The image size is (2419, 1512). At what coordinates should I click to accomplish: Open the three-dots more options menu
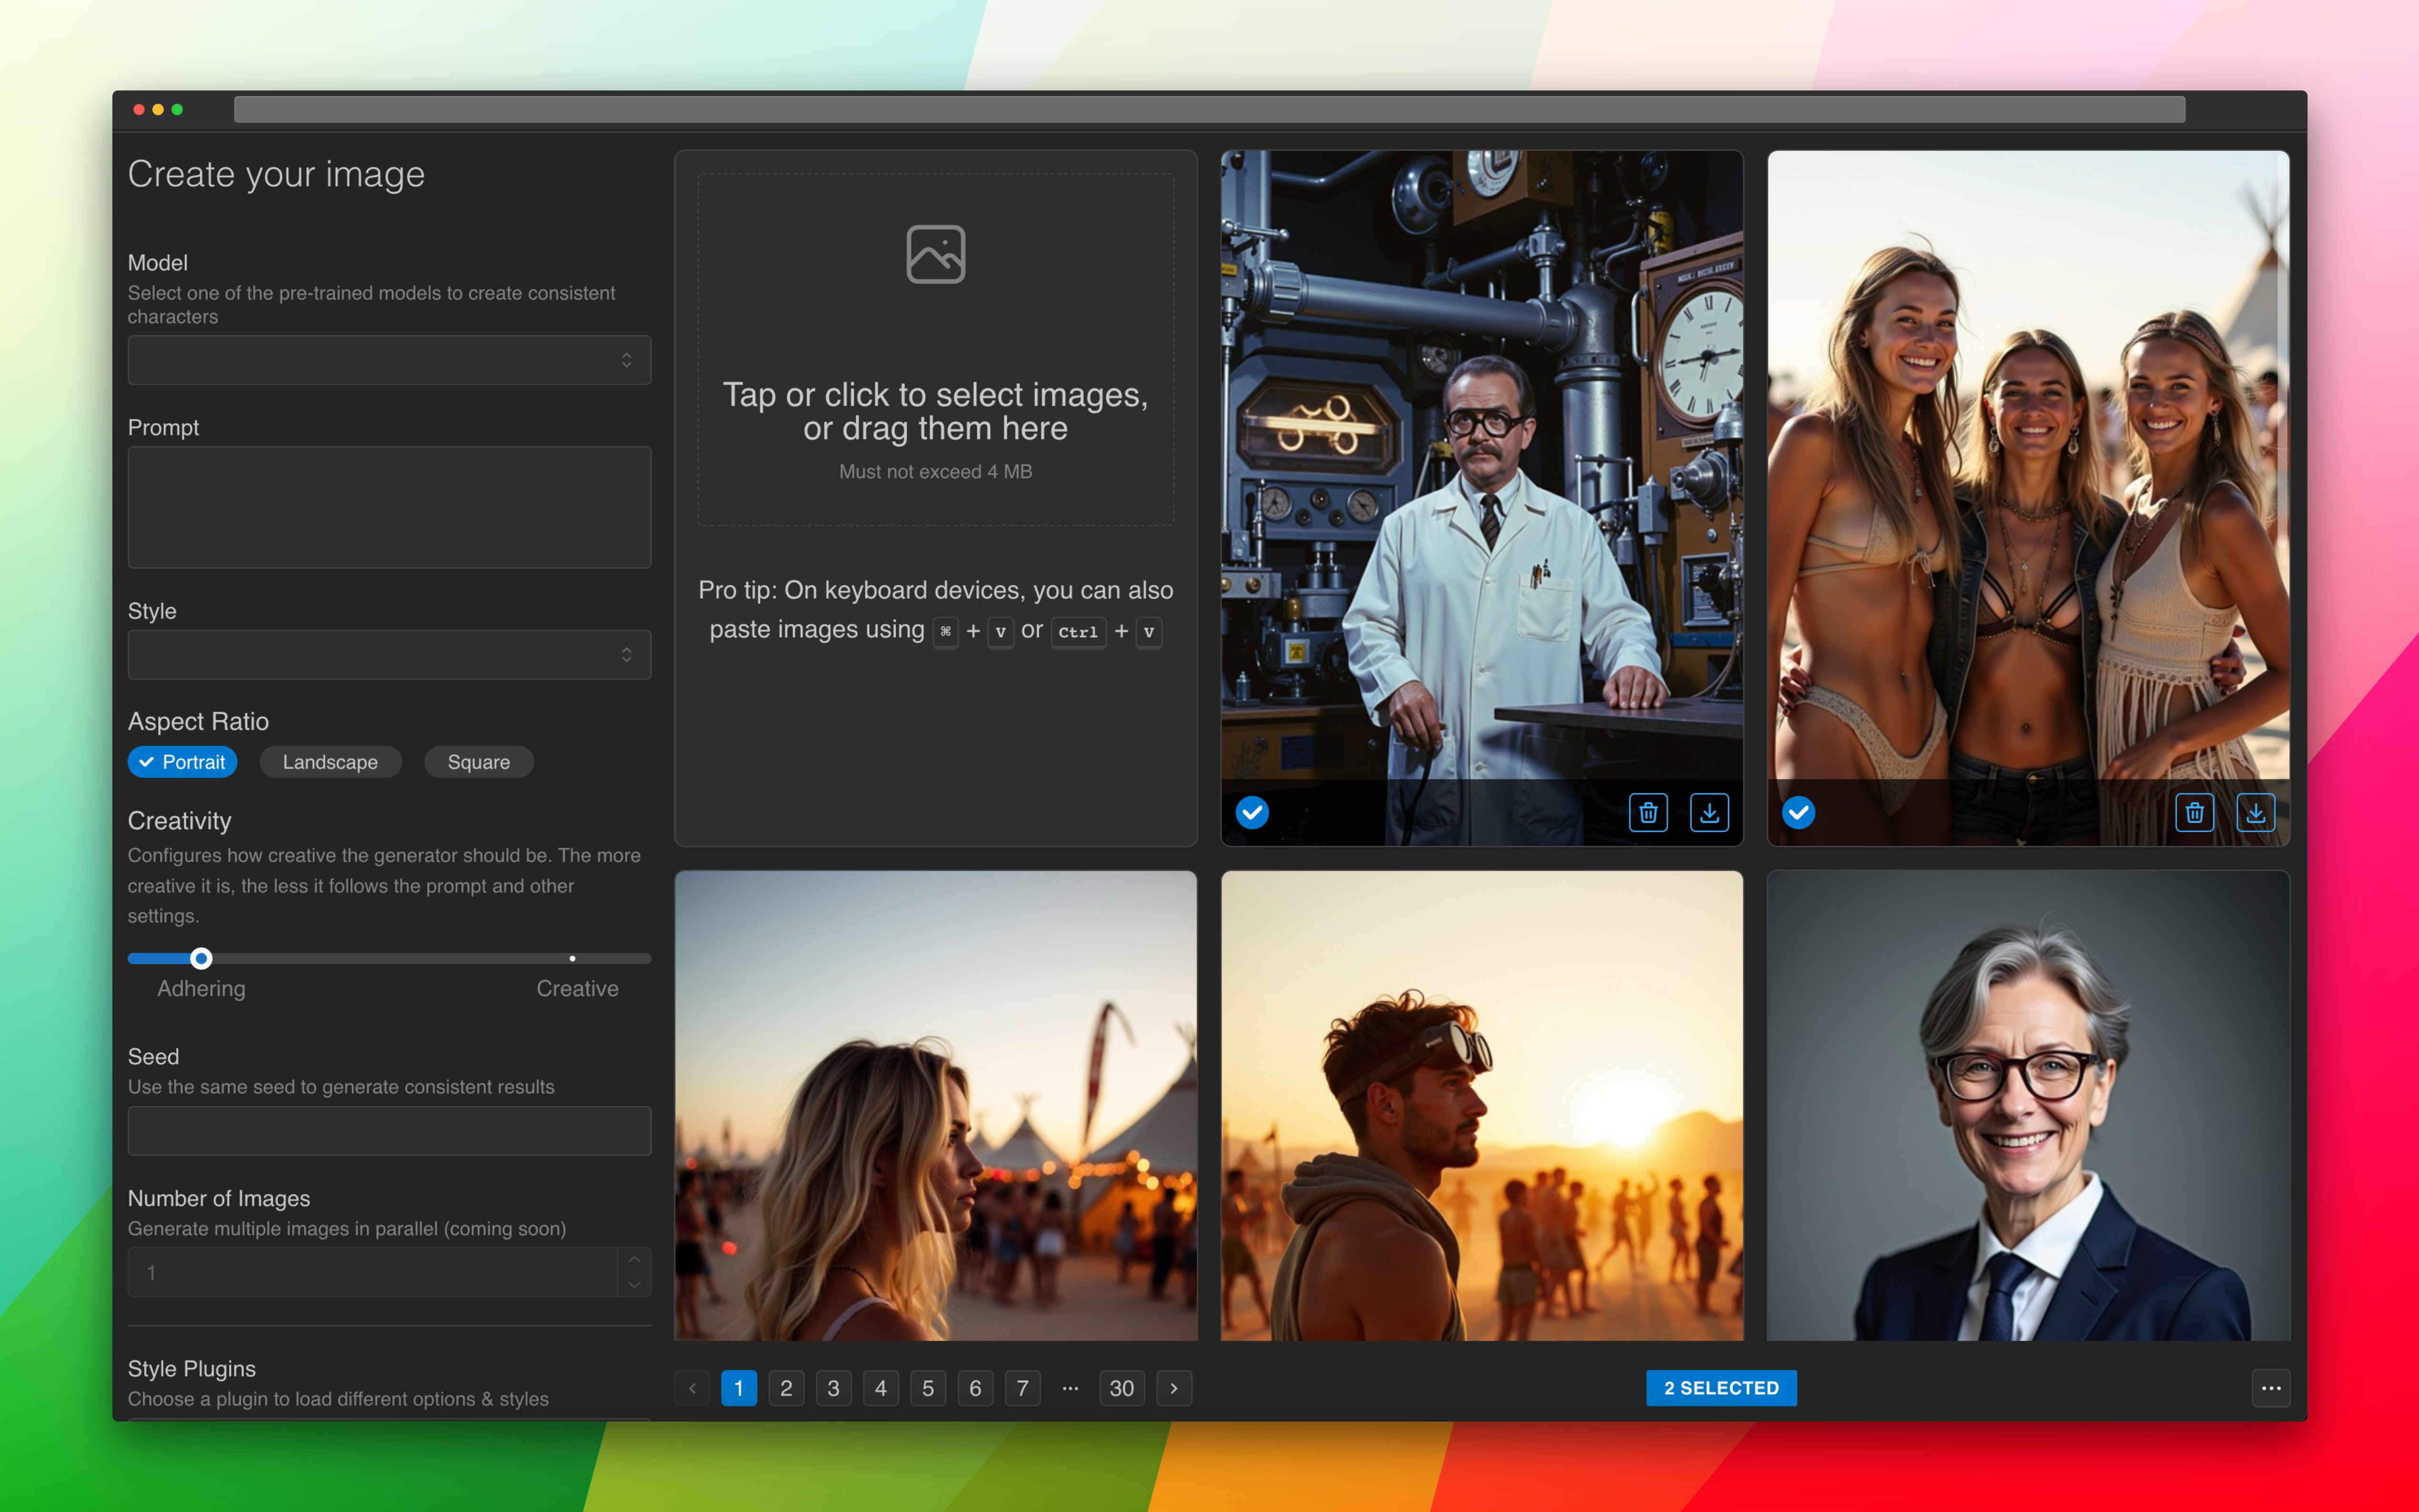[2271, 1388]
